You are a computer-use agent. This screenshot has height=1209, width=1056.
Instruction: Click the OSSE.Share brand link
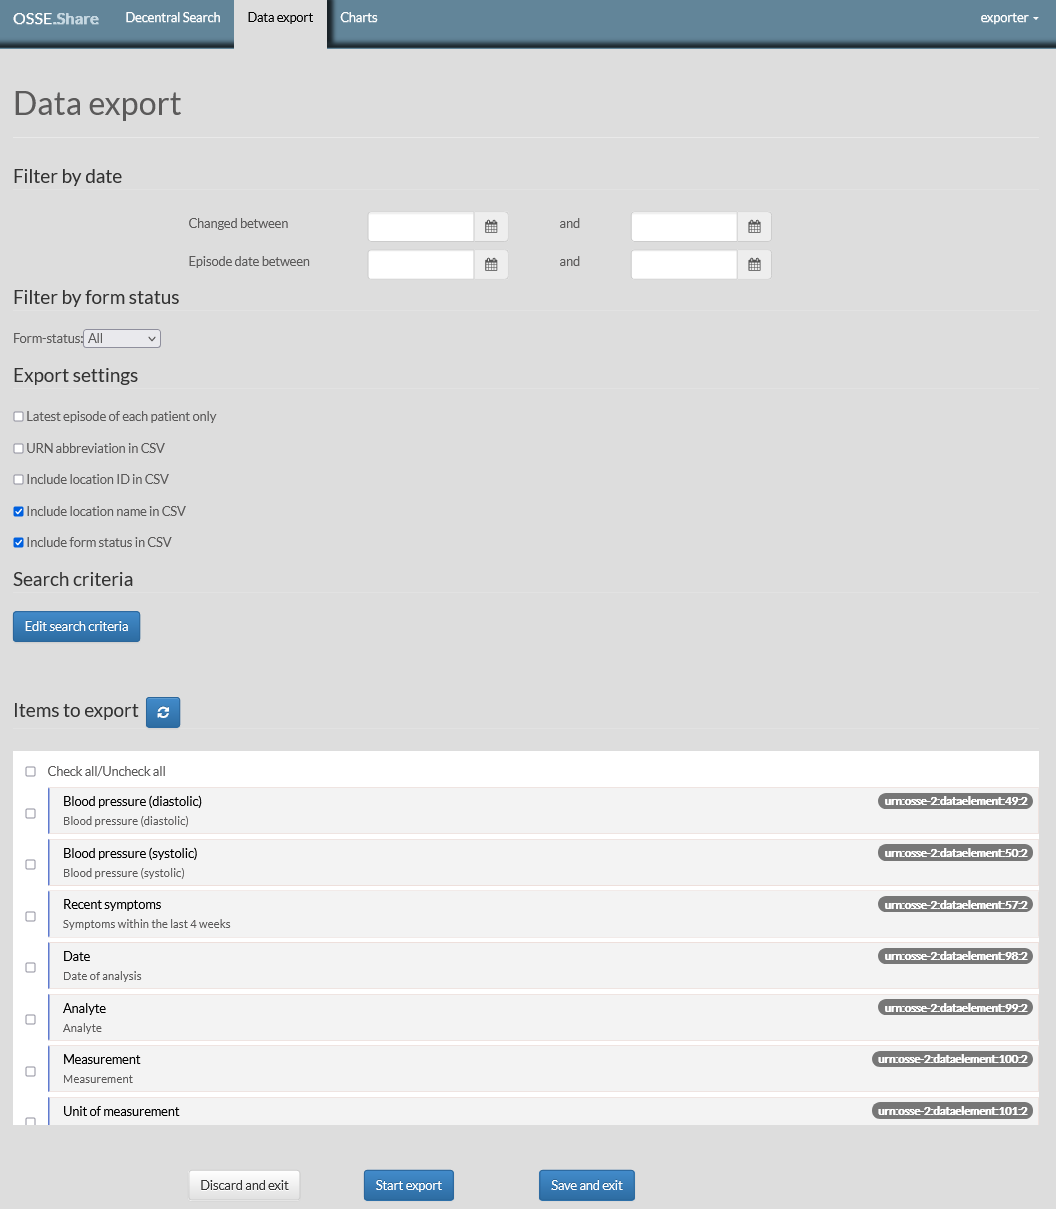click(x=56, y=18)
